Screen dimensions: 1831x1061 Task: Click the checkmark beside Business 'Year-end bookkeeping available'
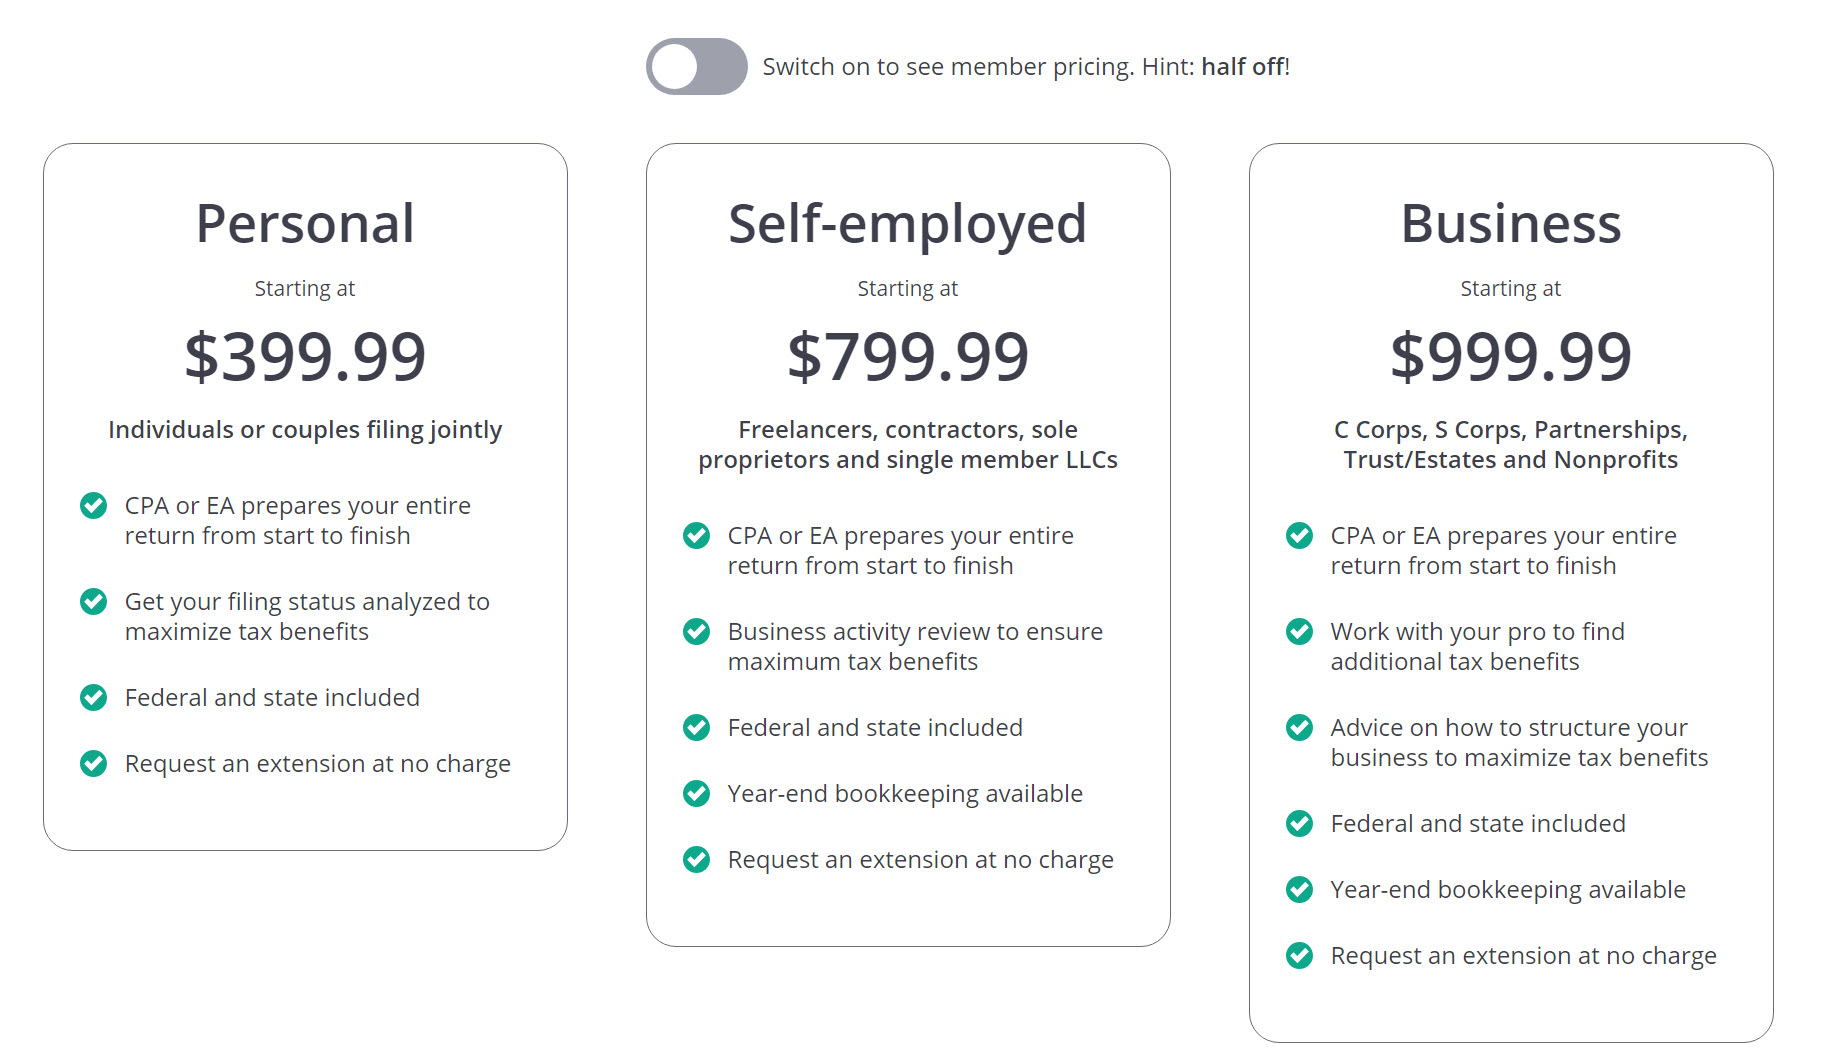pyautogui.click(x=1300, y=890)
